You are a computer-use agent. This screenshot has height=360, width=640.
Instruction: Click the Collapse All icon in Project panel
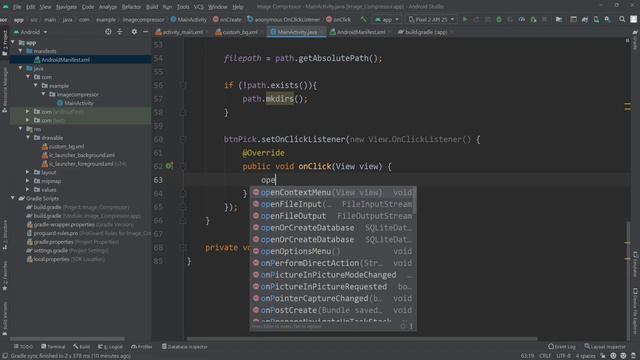pos(120,32)
